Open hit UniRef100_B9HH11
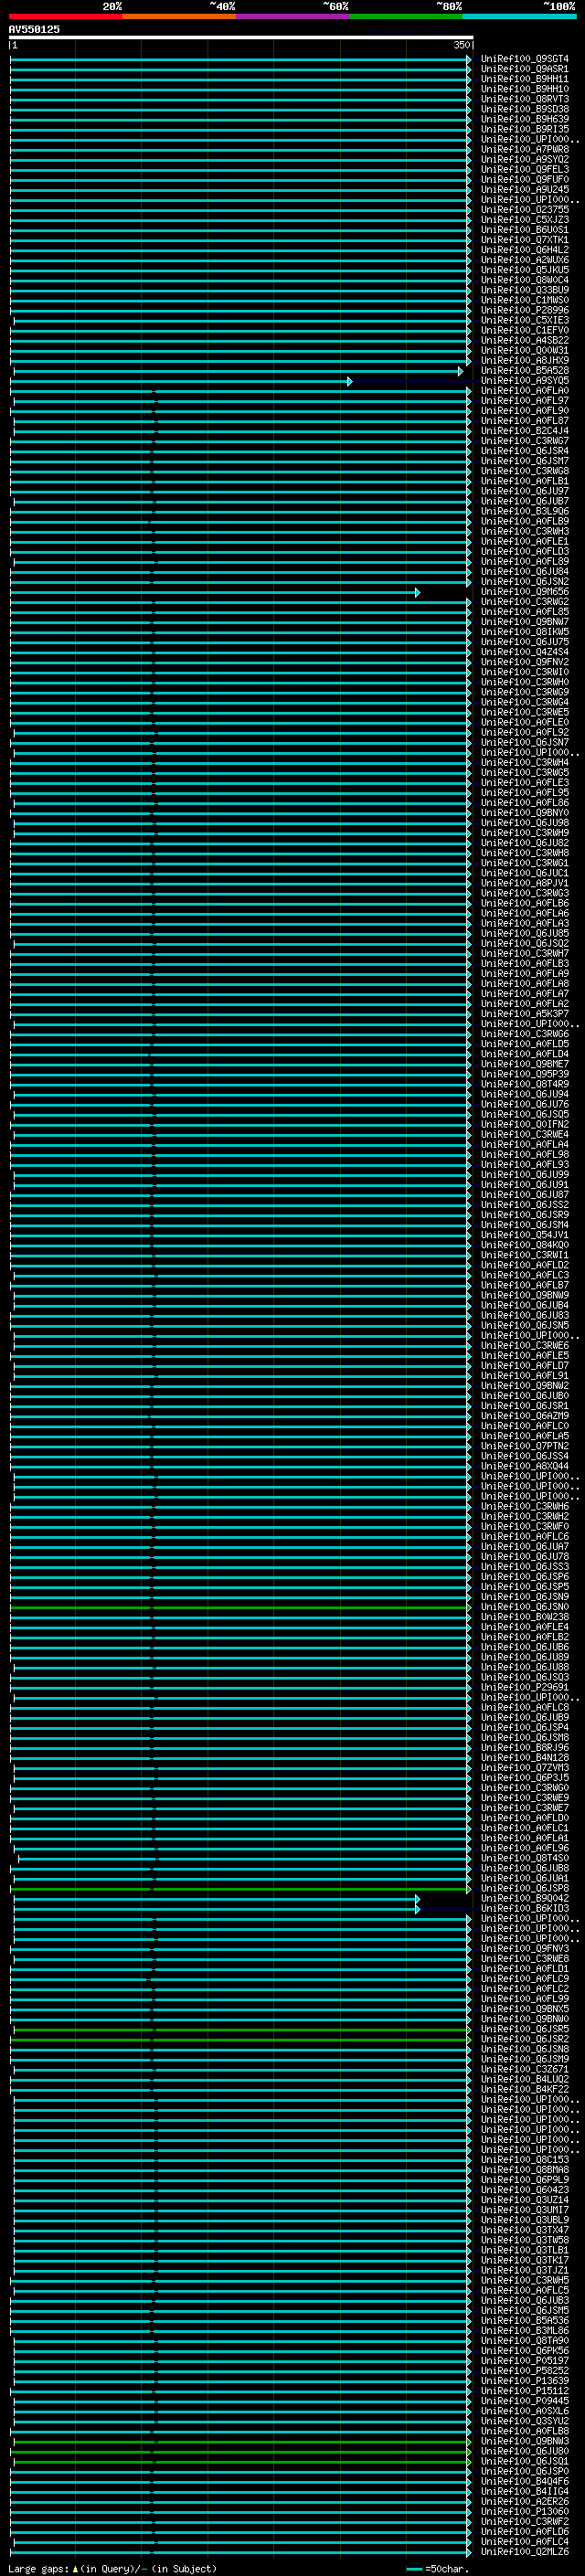 pyautogui.click(x=524, y=79)
